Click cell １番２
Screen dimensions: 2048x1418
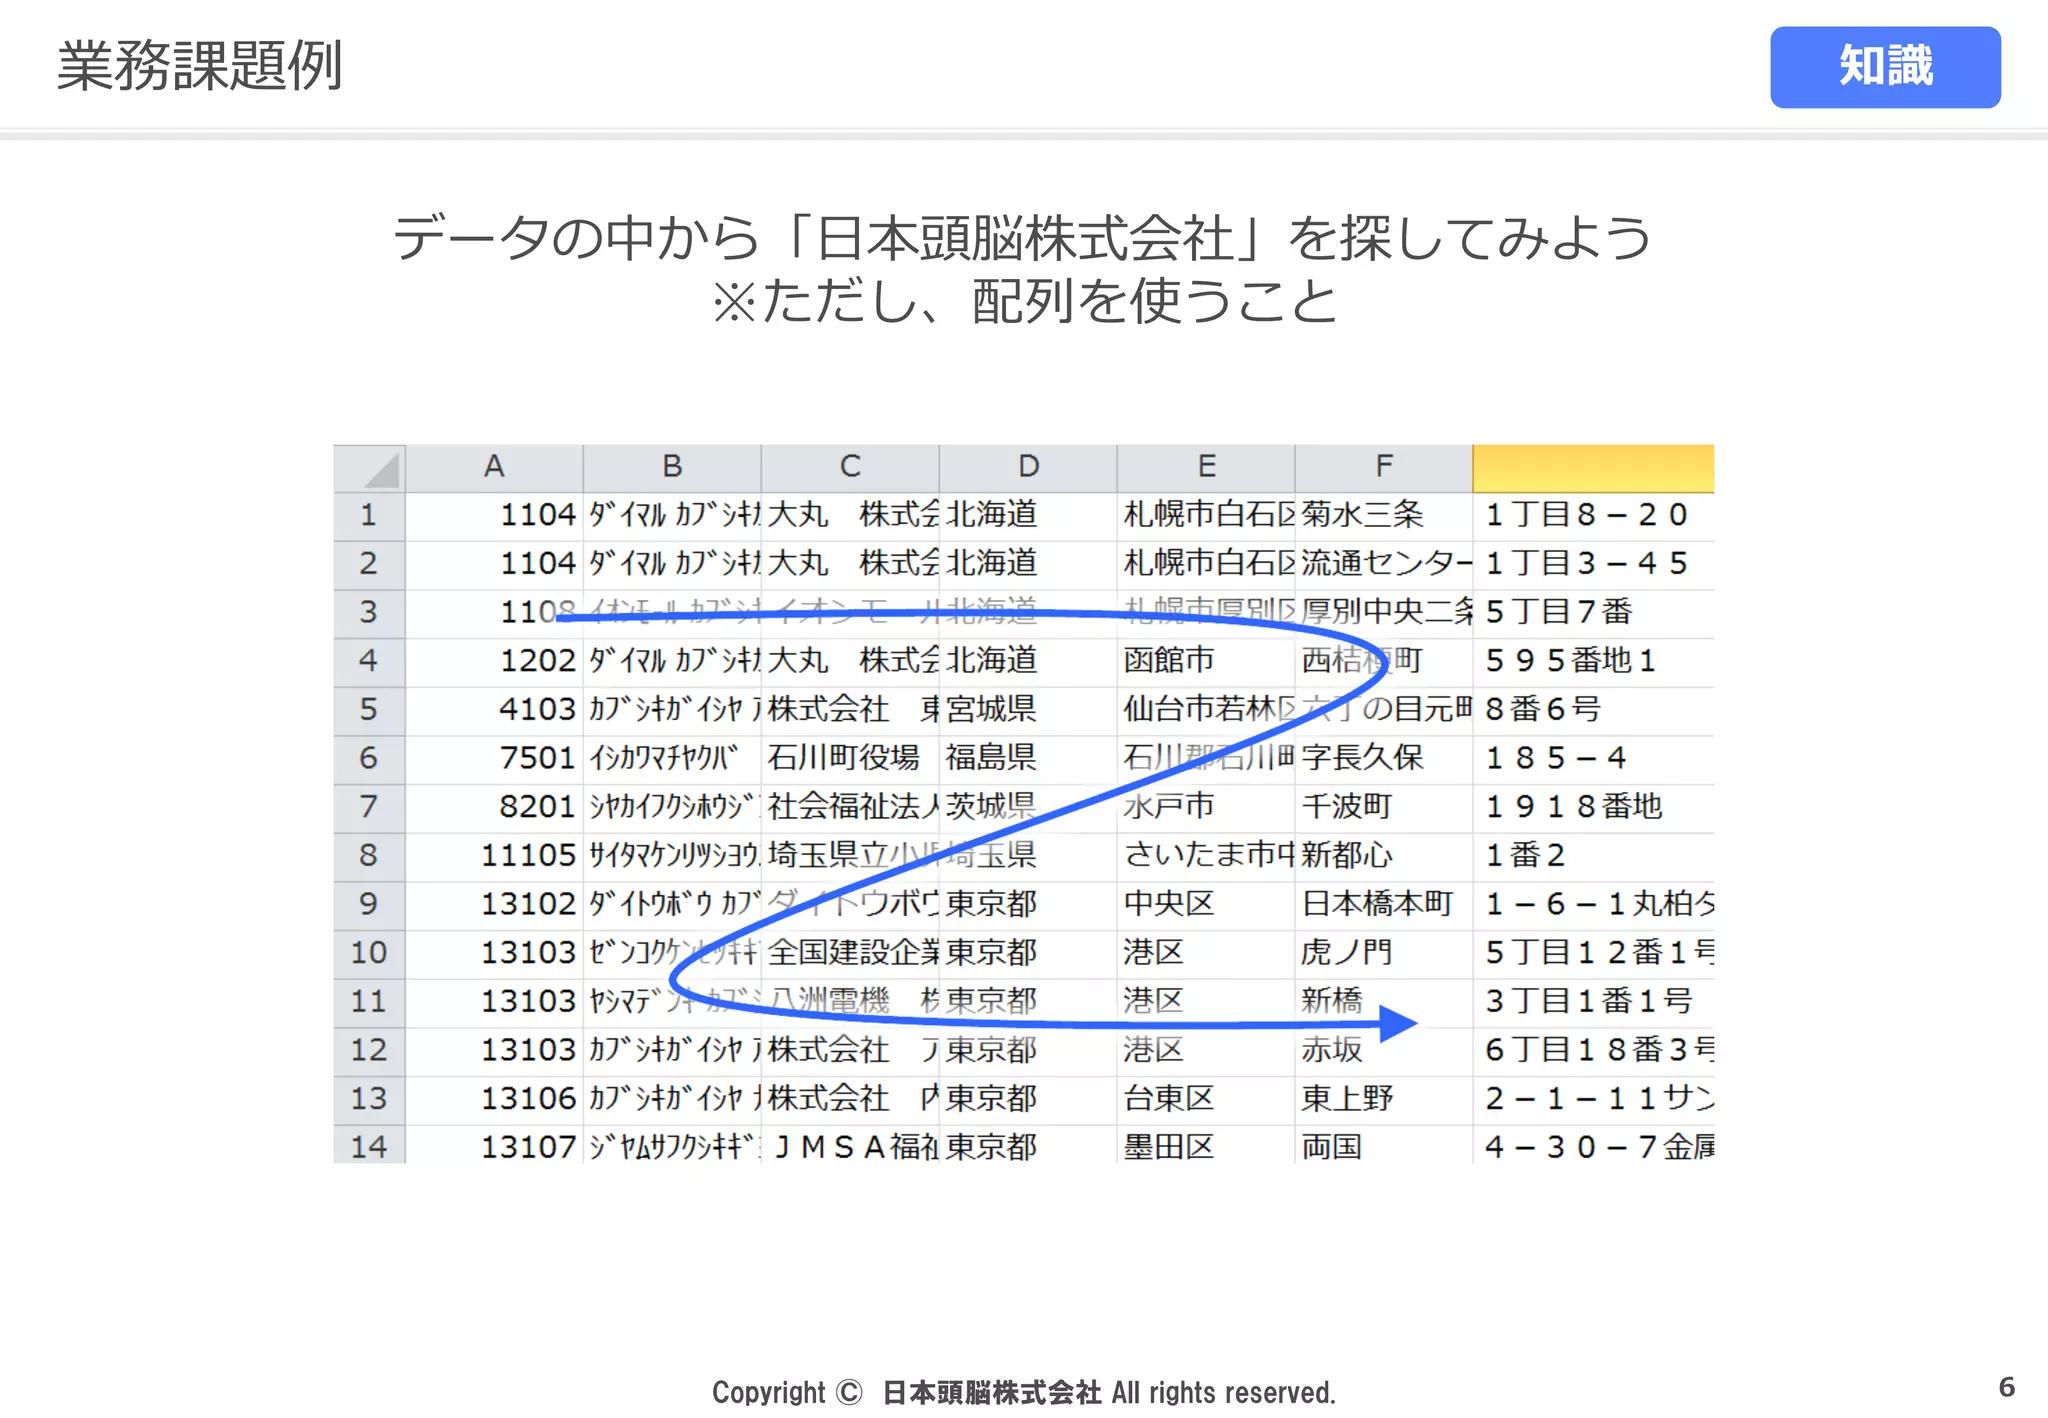[x=1594, y=857]
